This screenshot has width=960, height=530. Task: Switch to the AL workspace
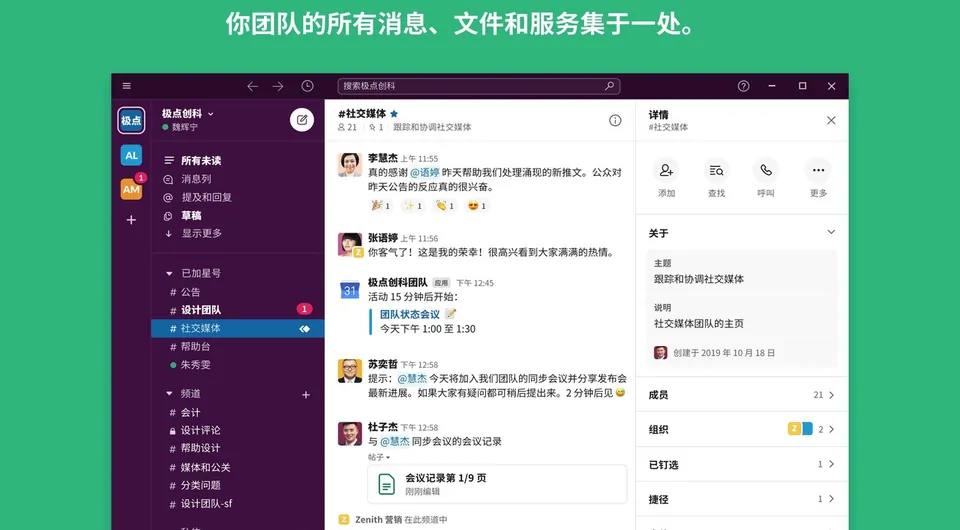point(131,155)
